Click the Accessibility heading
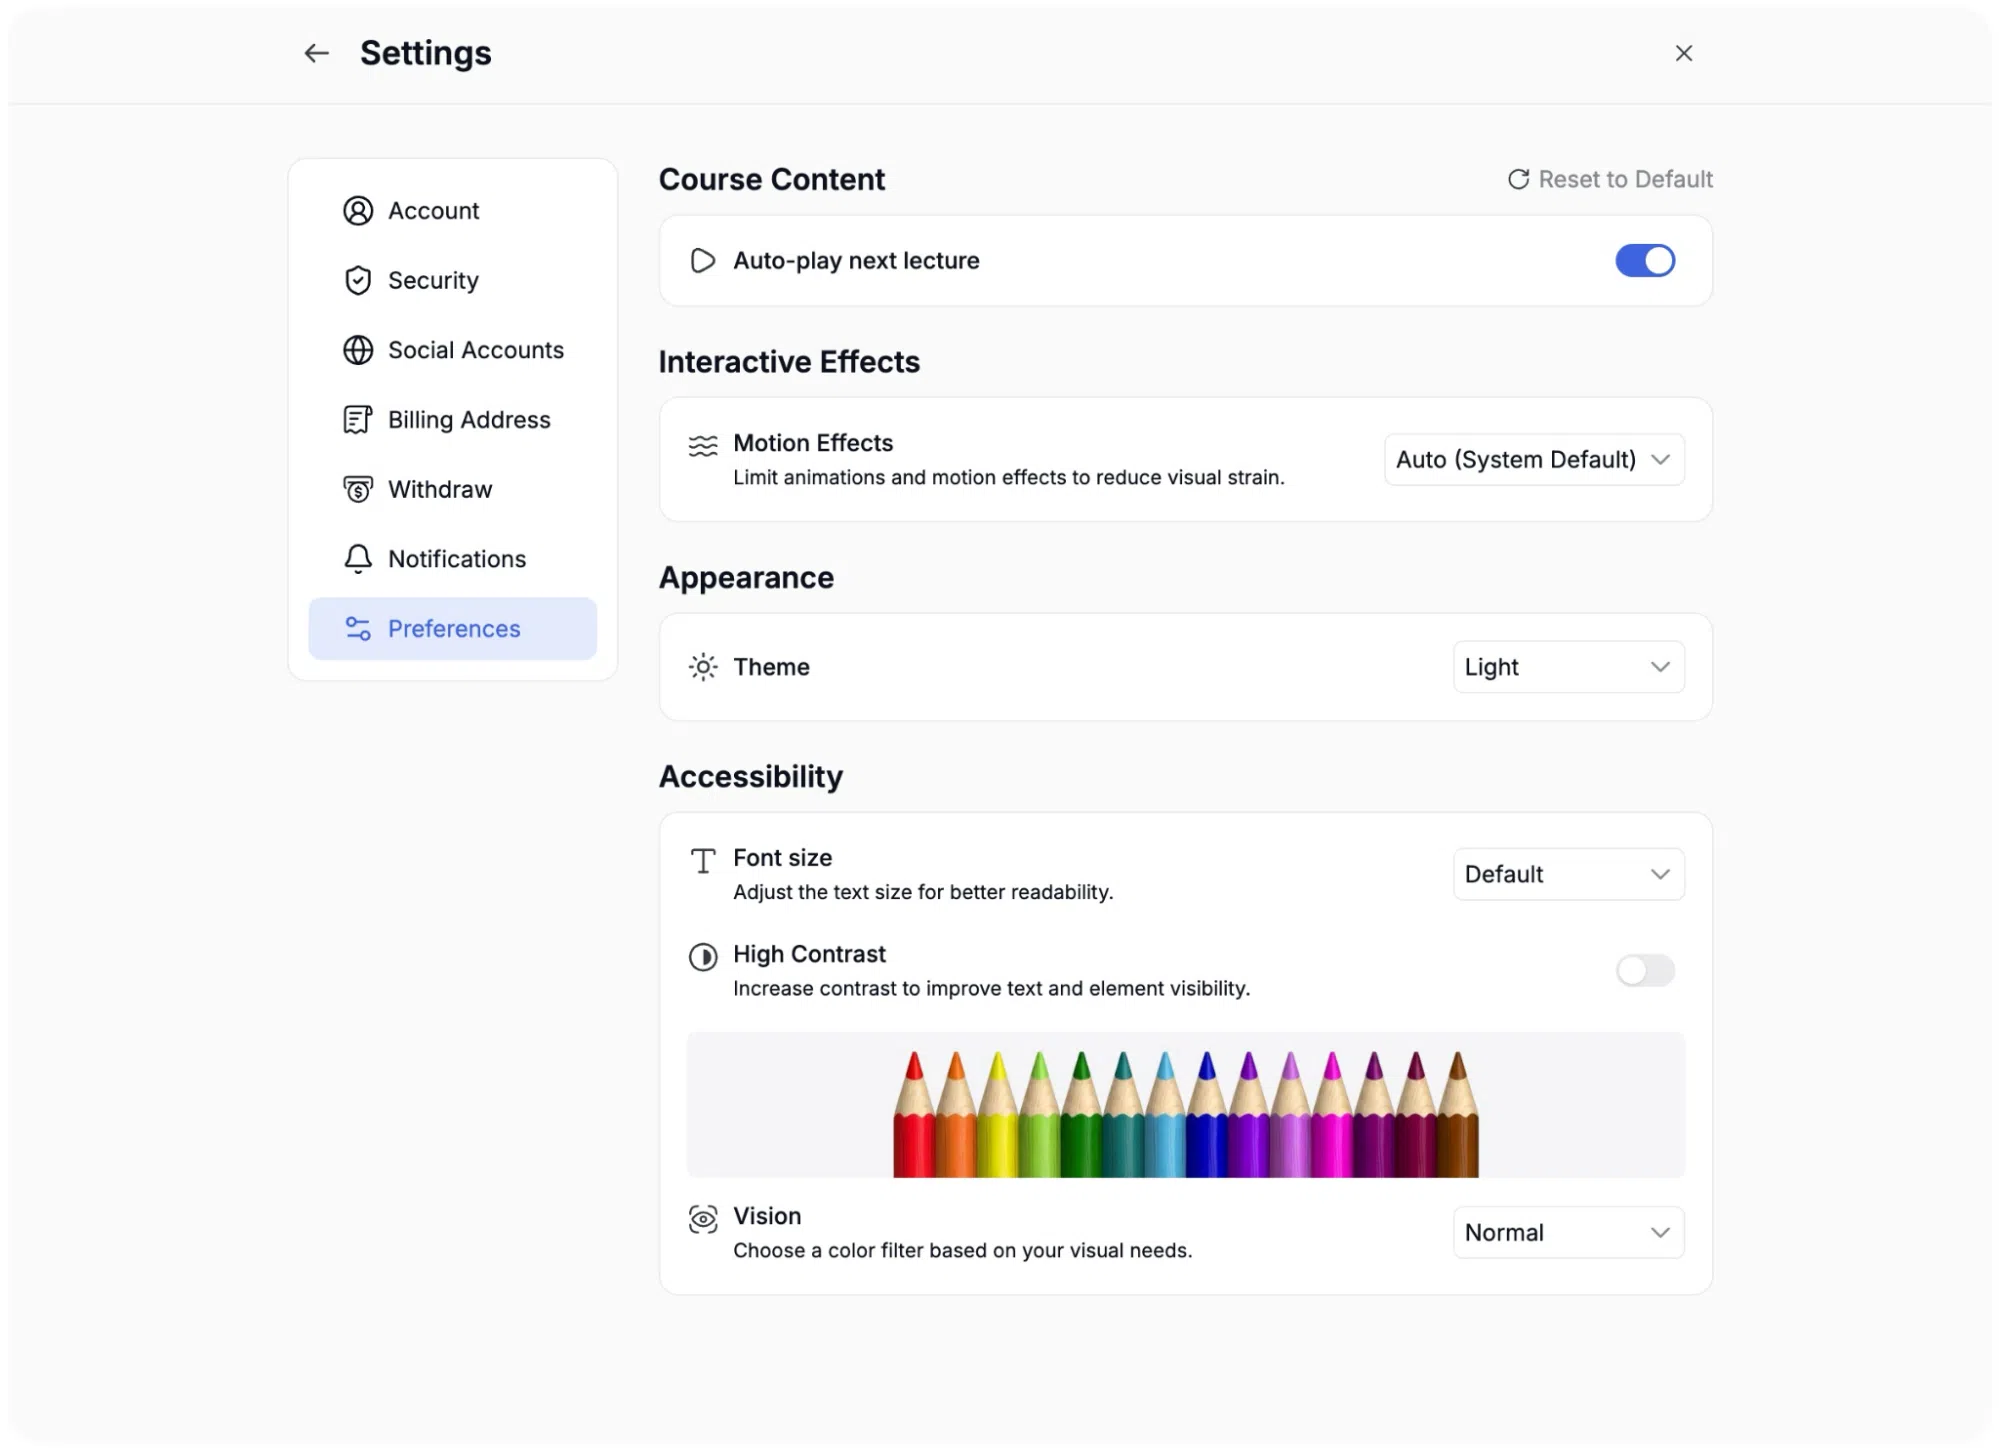The height and width of the screenshot is (1452, 1999). (750, 777)
